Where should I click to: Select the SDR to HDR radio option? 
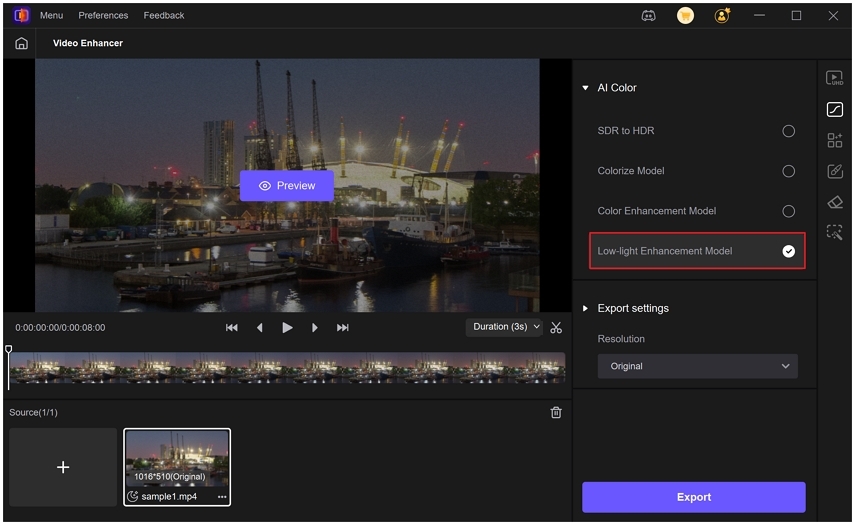point(788,131)
